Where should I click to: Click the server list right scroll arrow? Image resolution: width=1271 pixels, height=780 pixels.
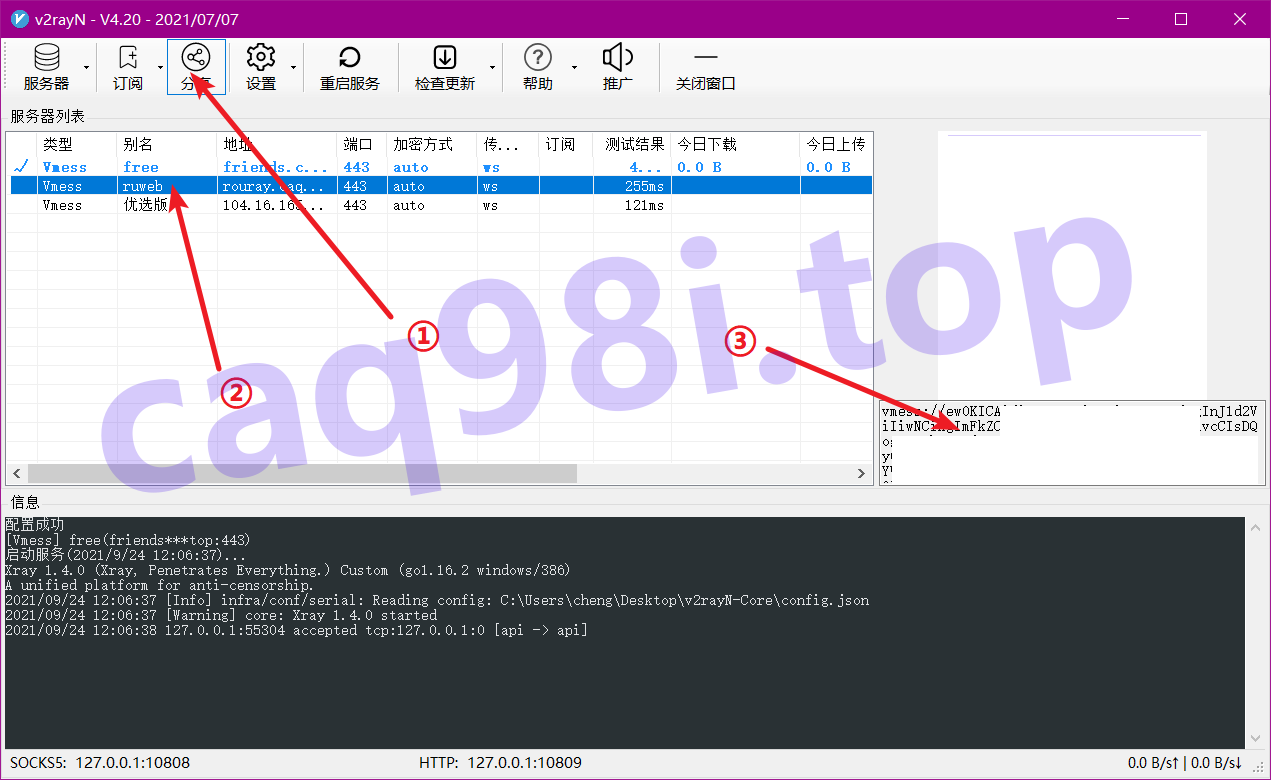point(862,474)
